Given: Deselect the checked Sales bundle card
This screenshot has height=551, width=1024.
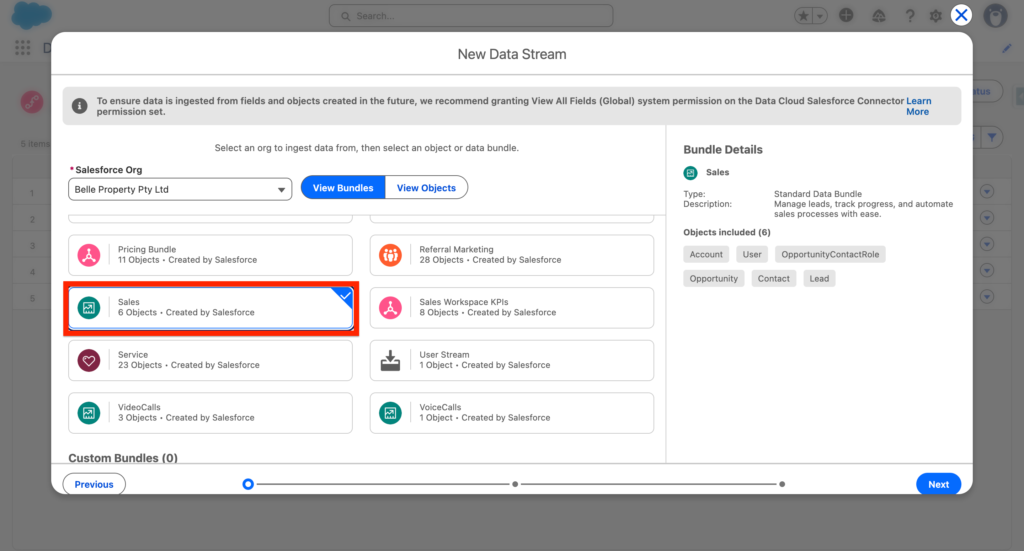Looking at the screenshot, I should (210, 308).
